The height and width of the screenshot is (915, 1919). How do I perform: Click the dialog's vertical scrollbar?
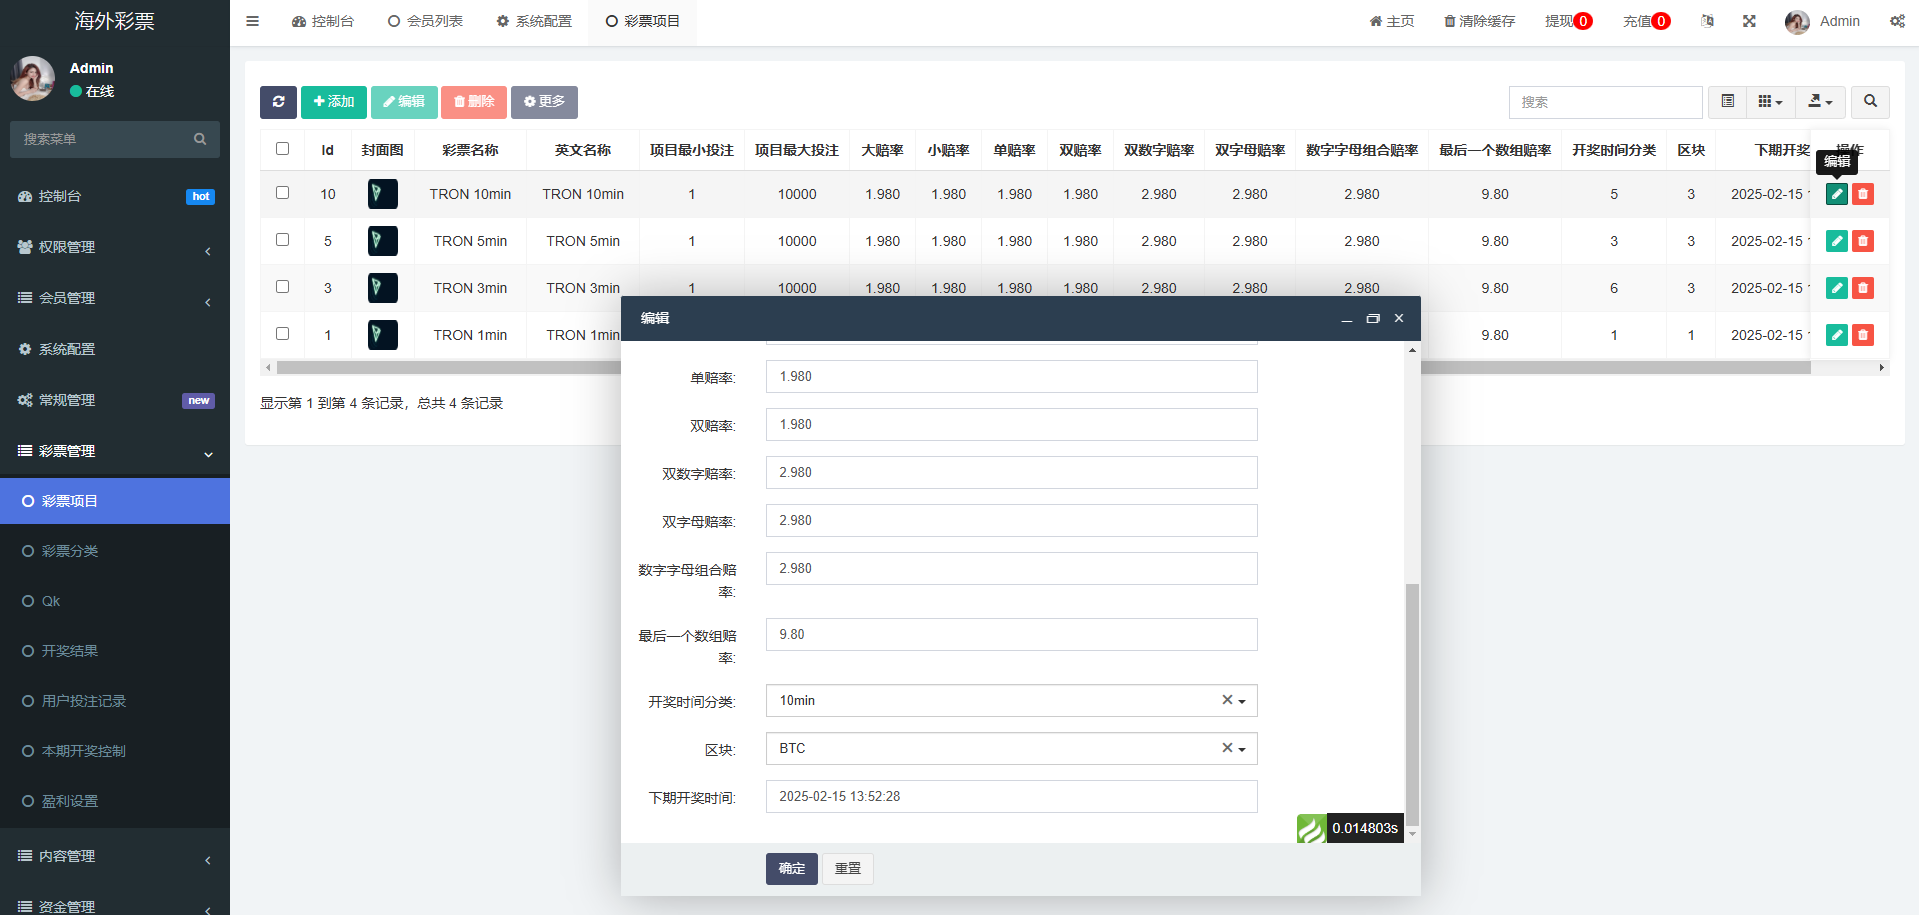1412,700
